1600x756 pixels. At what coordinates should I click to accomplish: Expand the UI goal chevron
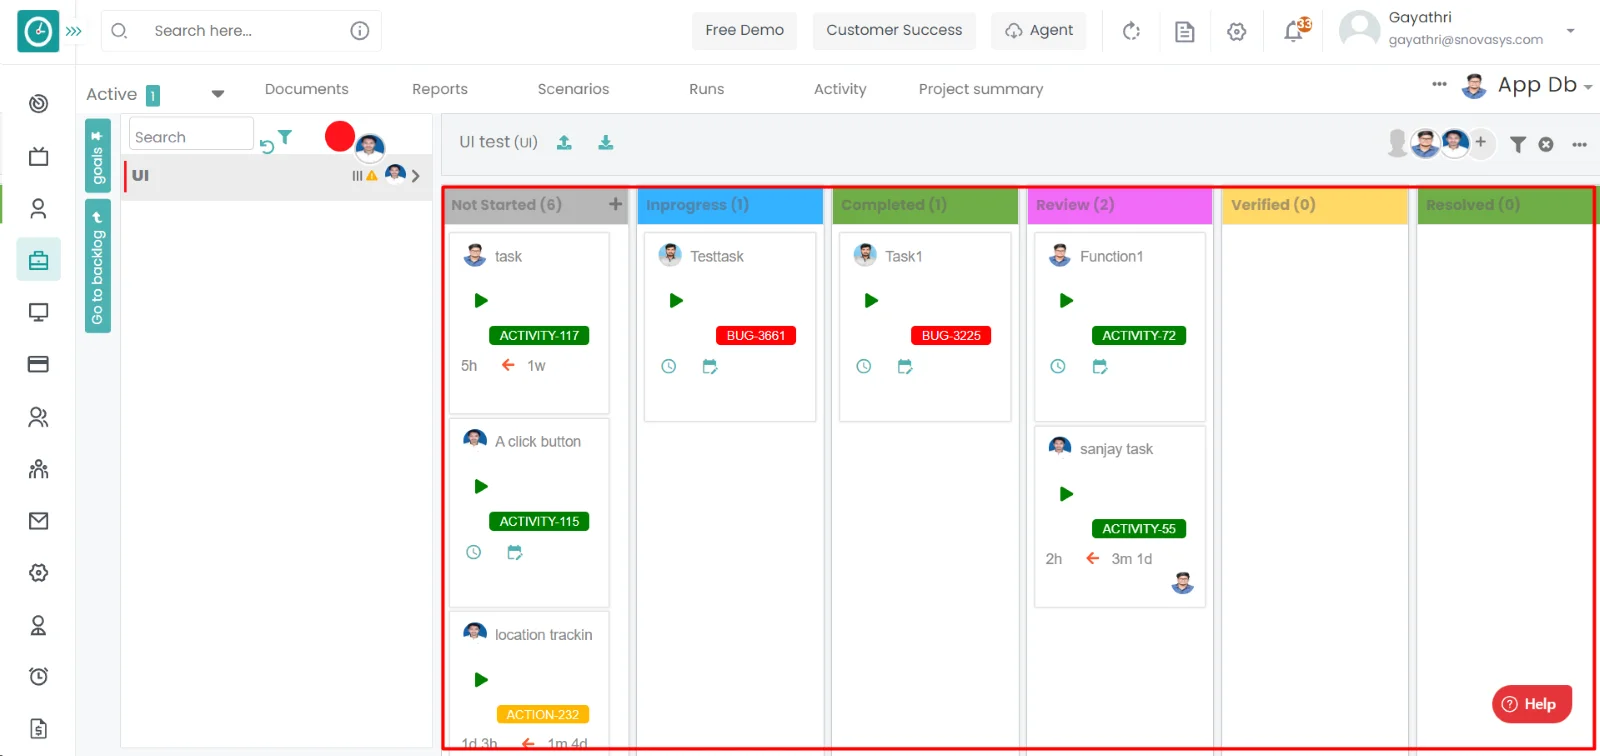[x=416, y=176]
